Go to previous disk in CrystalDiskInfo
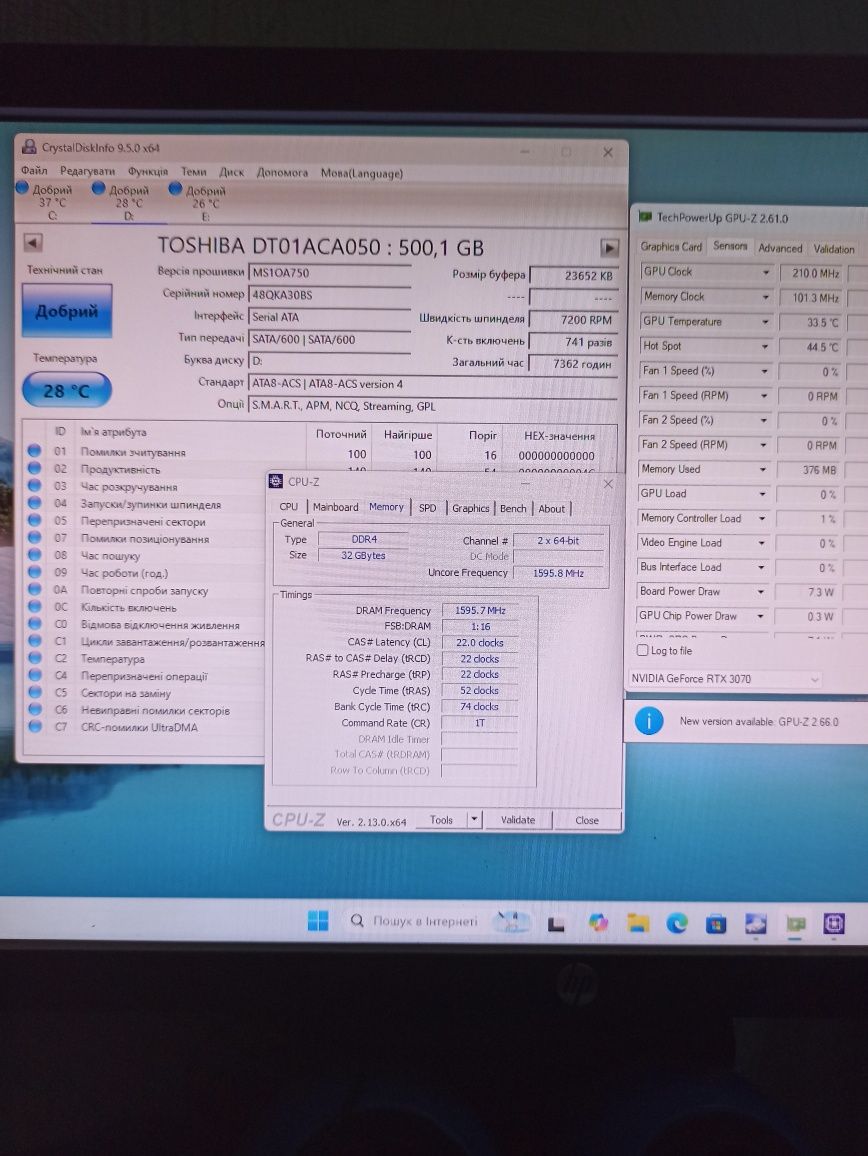 33,243
